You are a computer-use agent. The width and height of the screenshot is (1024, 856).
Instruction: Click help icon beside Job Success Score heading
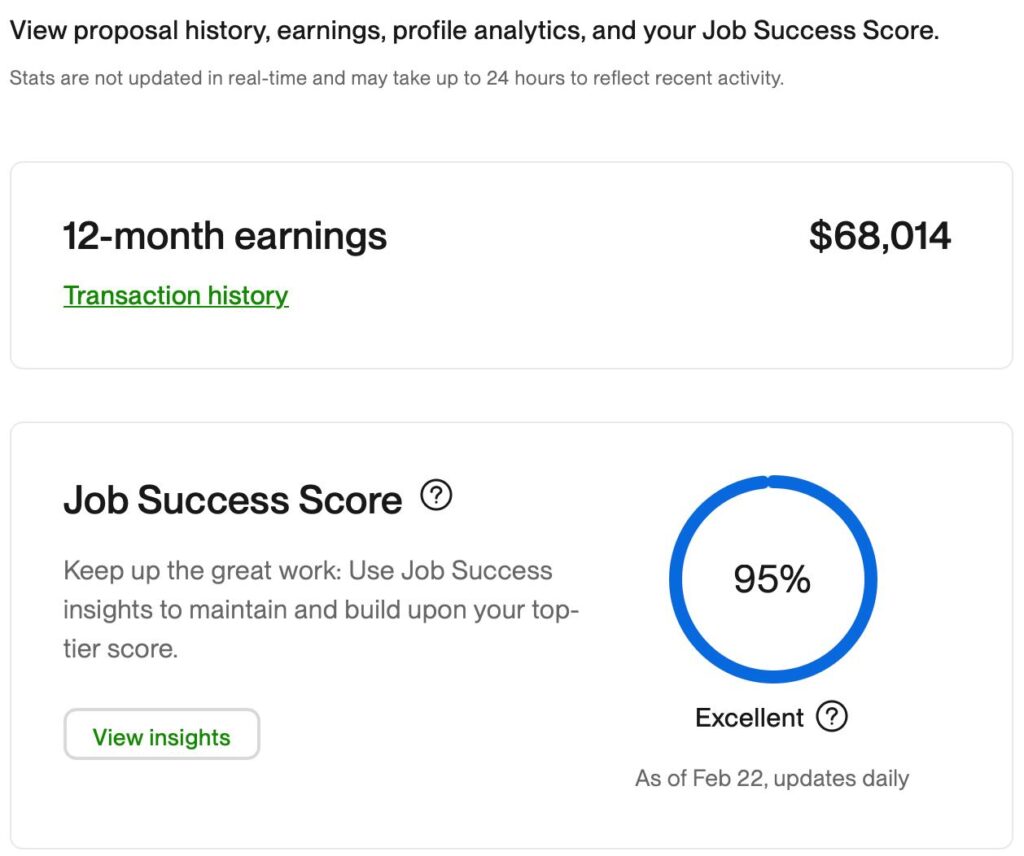436,495
